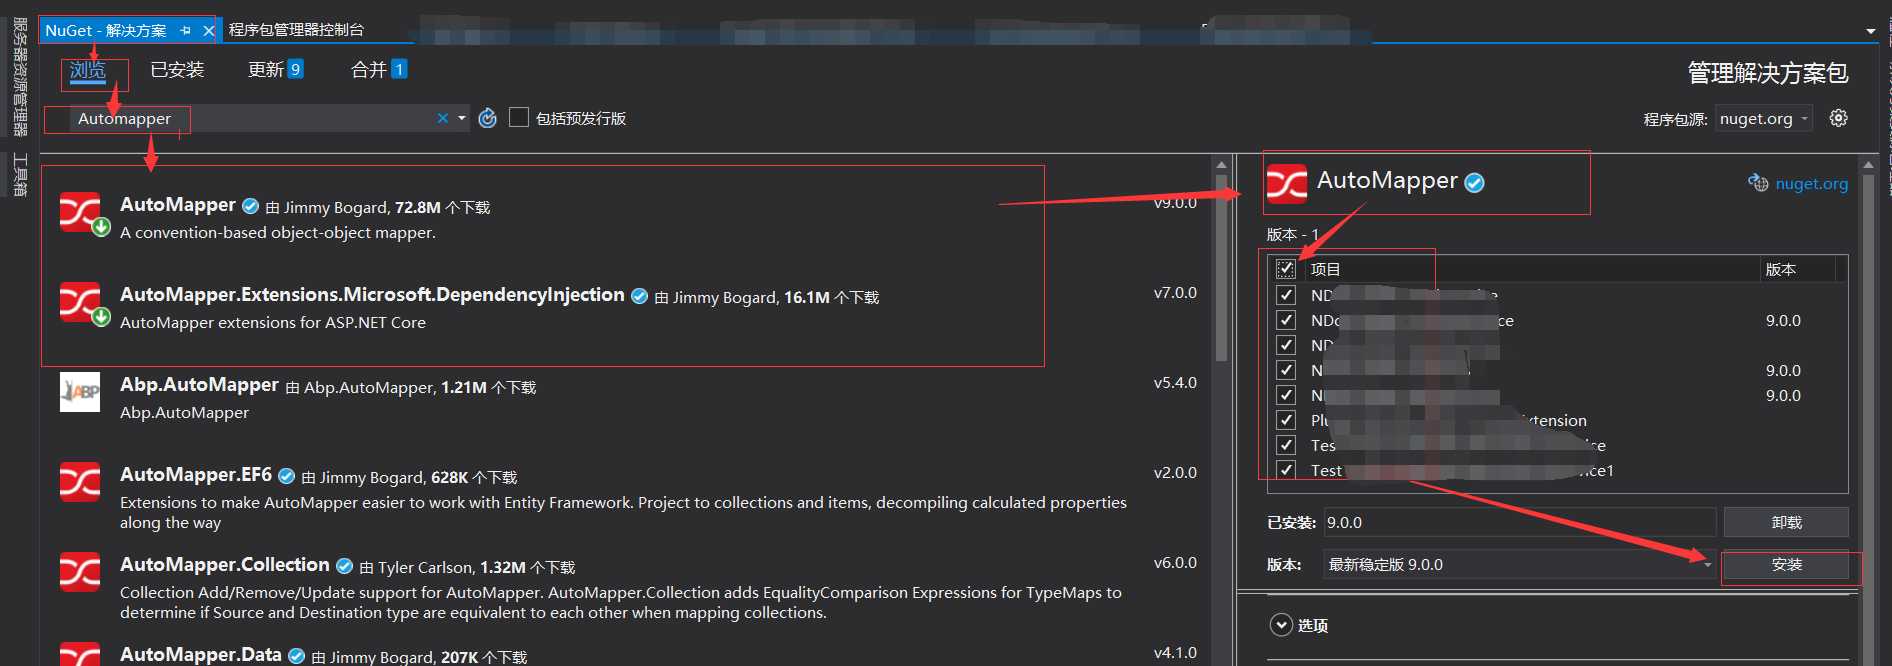Uncheck the third project row checkbox
1892x666 pixels.
pyautogui.click(x=1286, y=345)
